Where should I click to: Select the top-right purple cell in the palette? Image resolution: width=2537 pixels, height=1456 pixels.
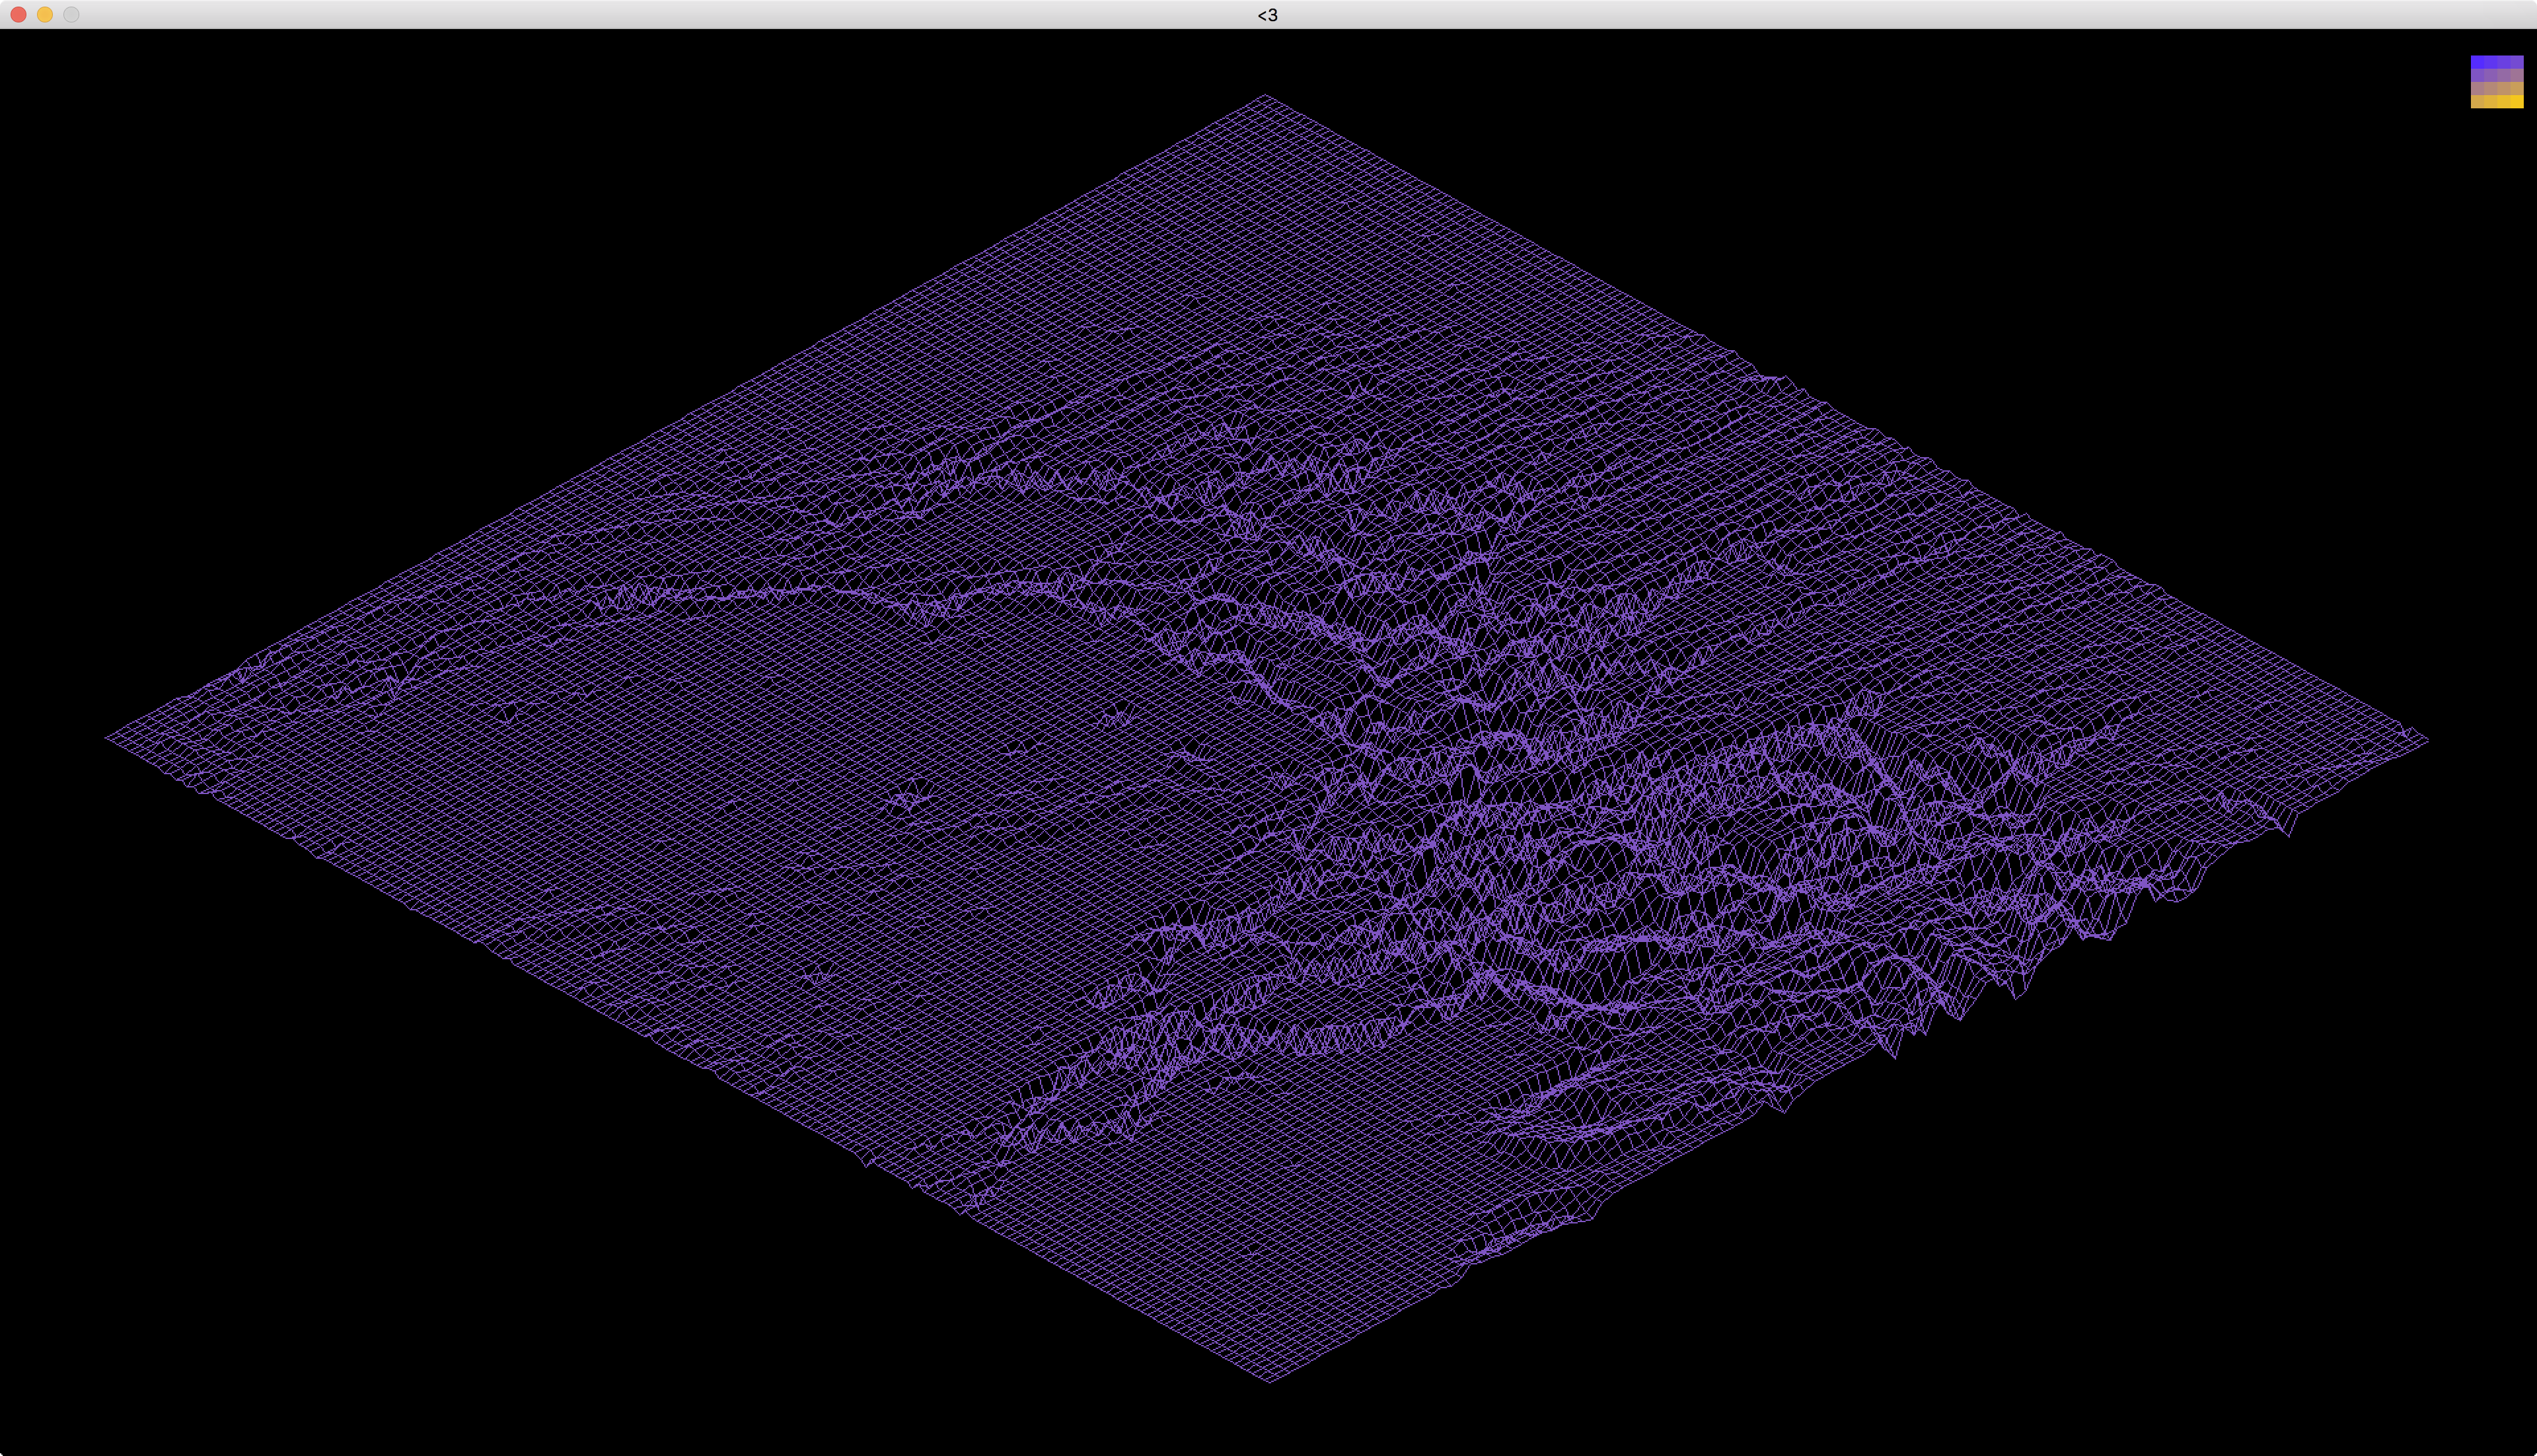coord(2517,62)
